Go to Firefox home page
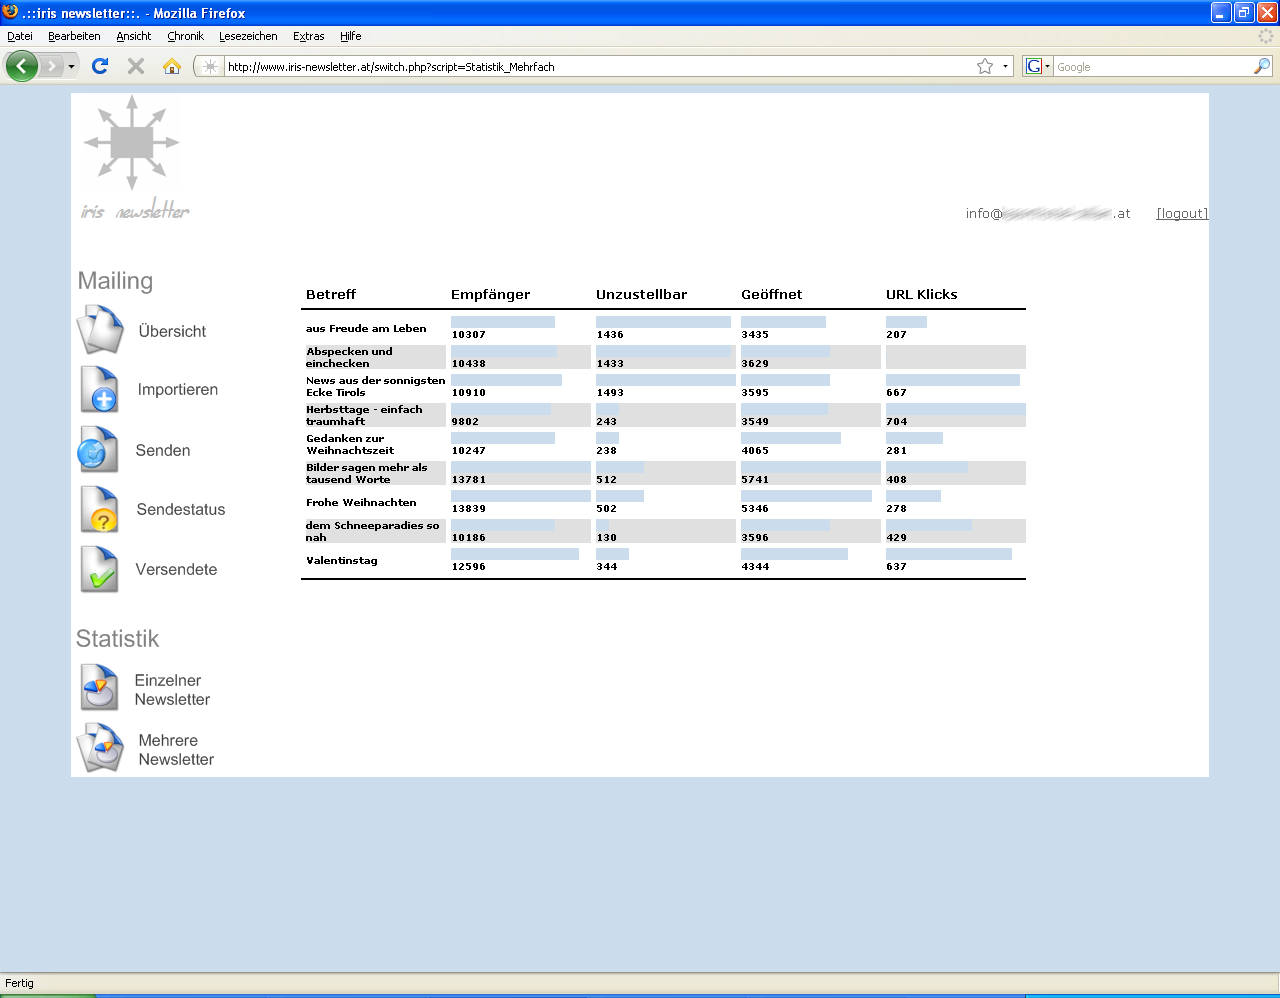This screenshot has width=1280, height=998. pyautogui.click(x=172, y=67)
